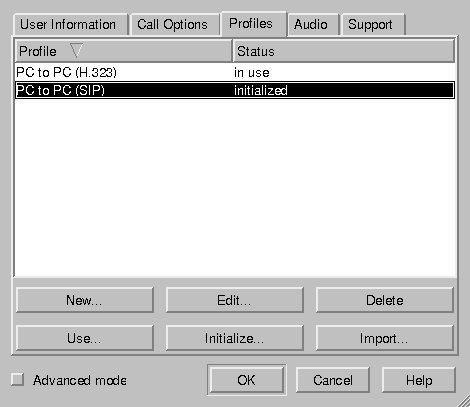The height and width of the screenshot is (407, 470).
Task: Activate the profile with the Use... button
Action: point(85,338)
